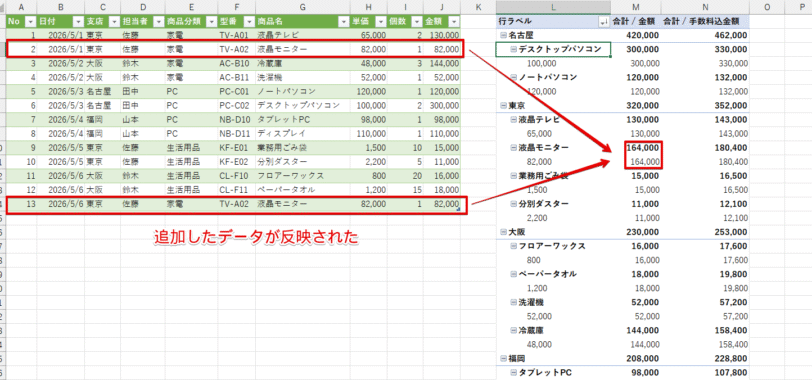Open the 支店 header filter arrow
Viewport: 812px width, 380px height.
[114, 22]
